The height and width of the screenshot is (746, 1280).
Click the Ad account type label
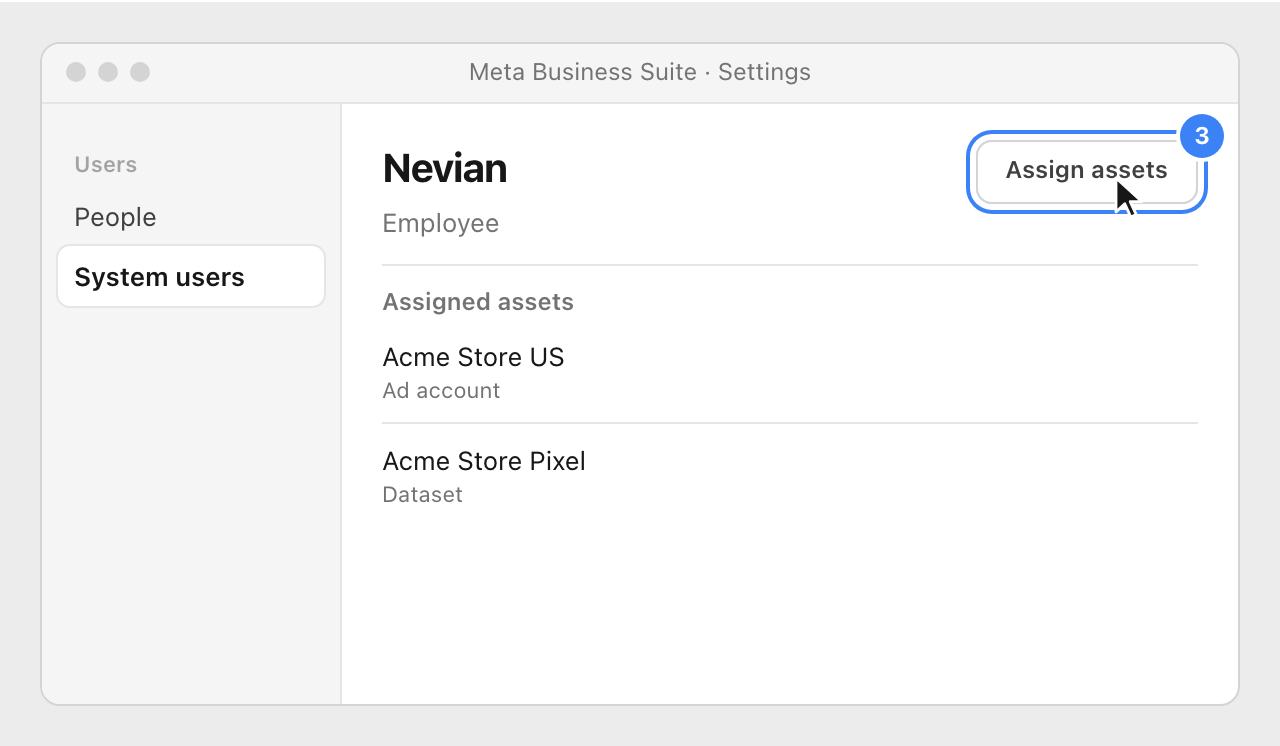[441, 391]
